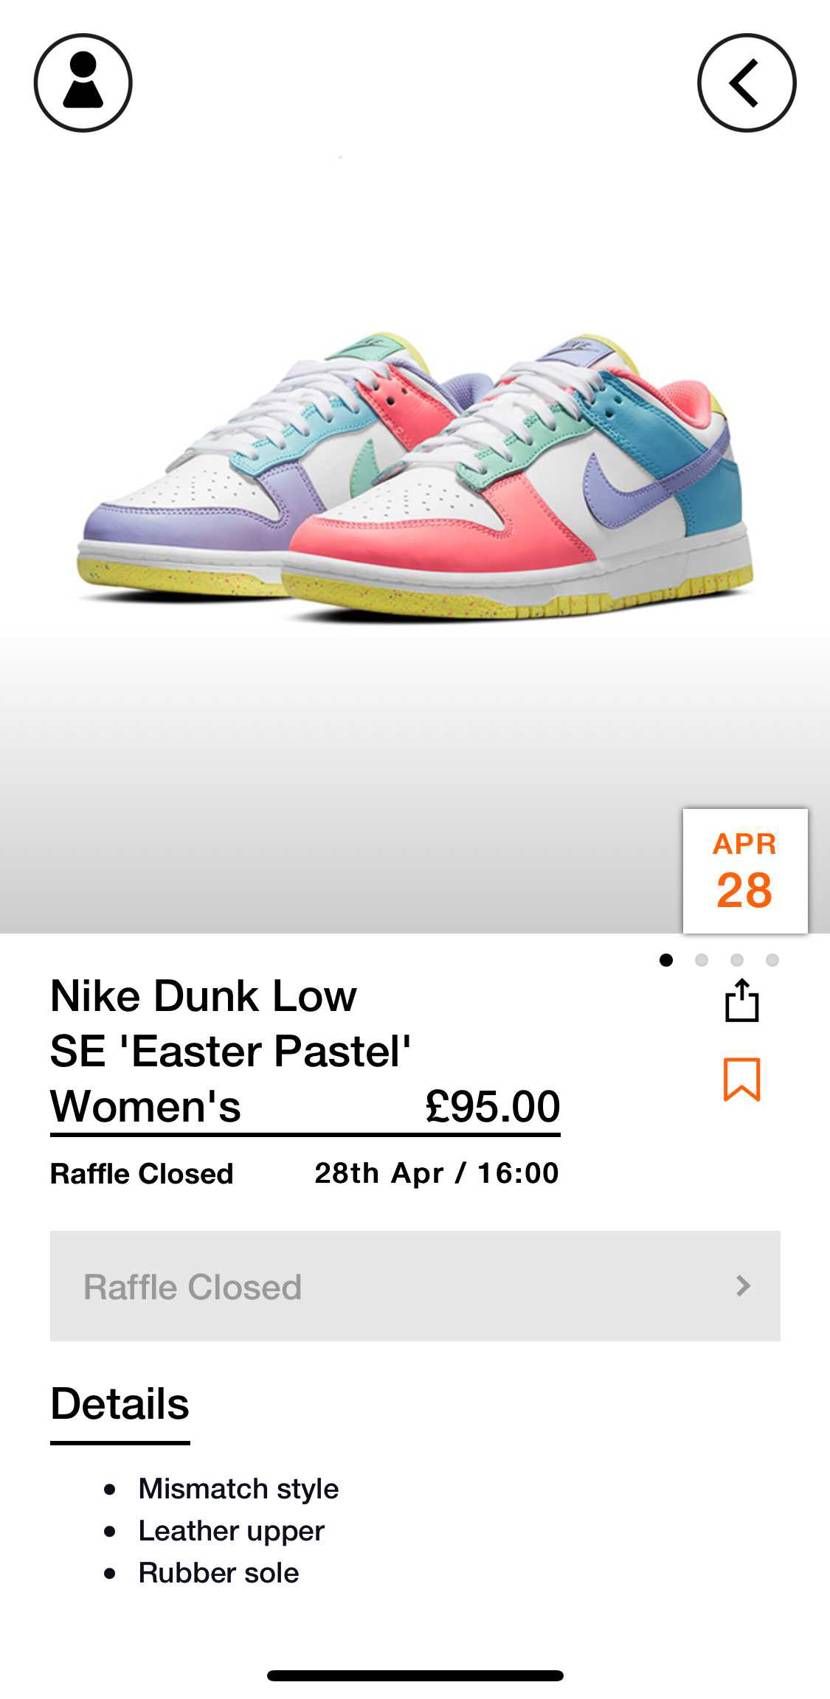Viewport: 830px width, 1699px height.
Task: Tap the 28th Apr / 16:00 time
Action: click(x=436, y=1173)
